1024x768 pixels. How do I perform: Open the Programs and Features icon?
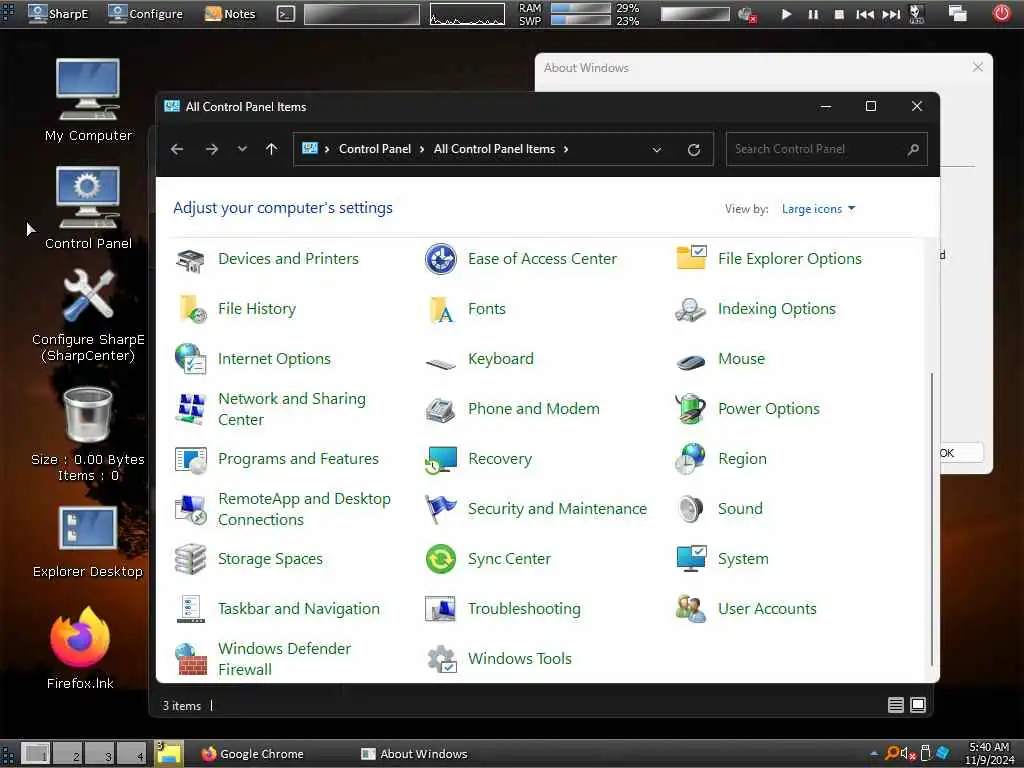[191, 459]
